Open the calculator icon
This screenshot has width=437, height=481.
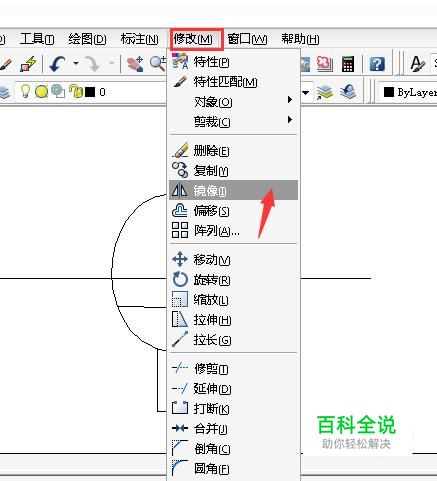[x=348, y=64]
